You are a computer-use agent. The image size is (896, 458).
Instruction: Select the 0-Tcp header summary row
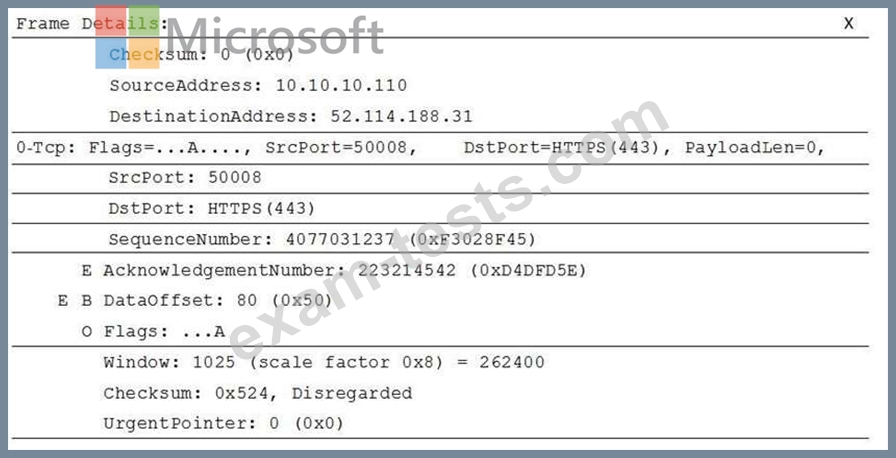[440, 148]
